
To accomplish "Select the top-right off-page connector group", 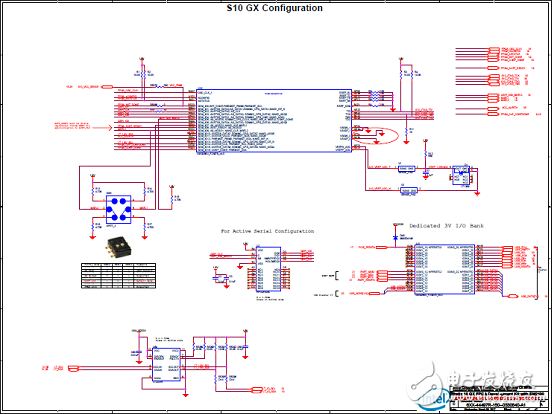I will point(498,81).
